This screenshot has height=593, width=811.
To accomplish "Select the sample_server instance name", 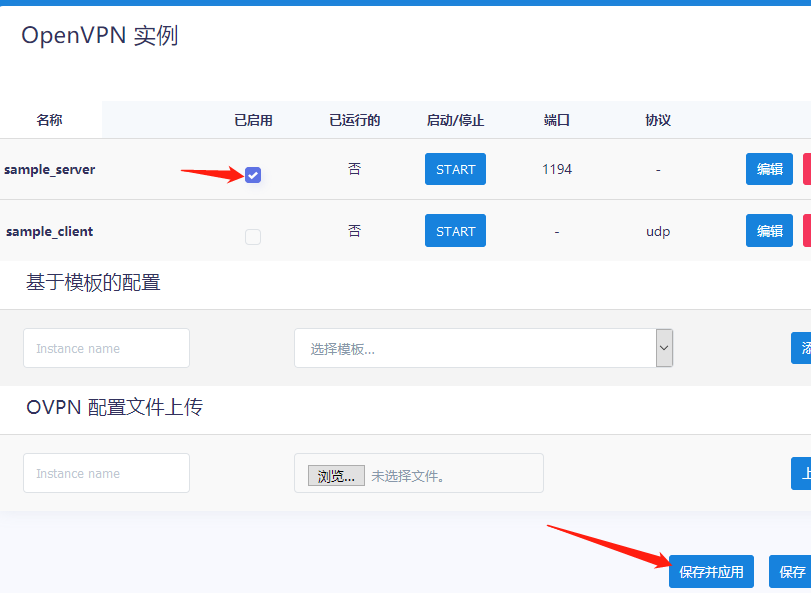I will (50, 169).
